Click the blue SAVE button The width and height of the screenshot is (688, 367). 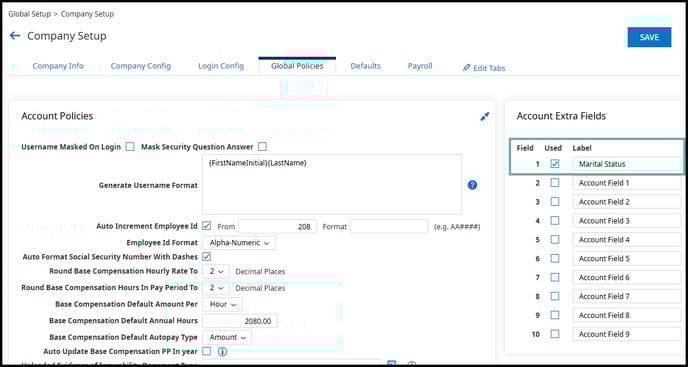649,37
